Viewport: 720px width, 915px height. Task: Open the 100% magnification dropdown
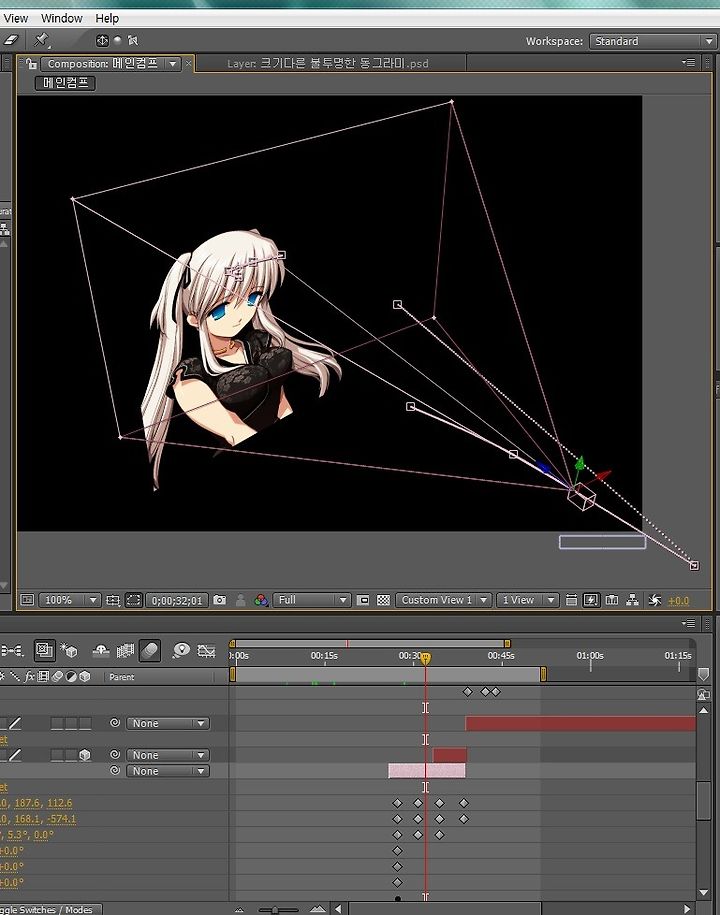pos(69,600)
